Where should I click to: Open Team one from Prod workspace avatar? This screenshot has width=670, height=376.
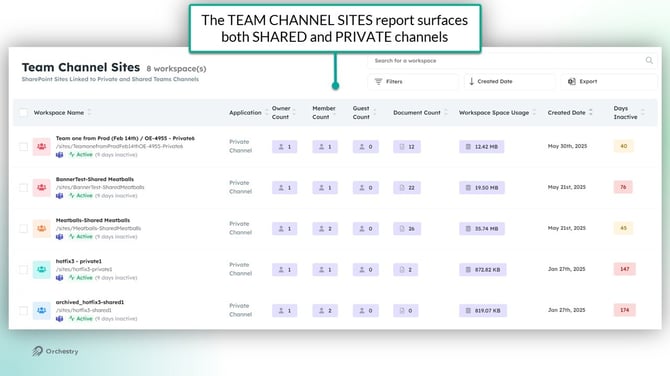click(41, 147)
